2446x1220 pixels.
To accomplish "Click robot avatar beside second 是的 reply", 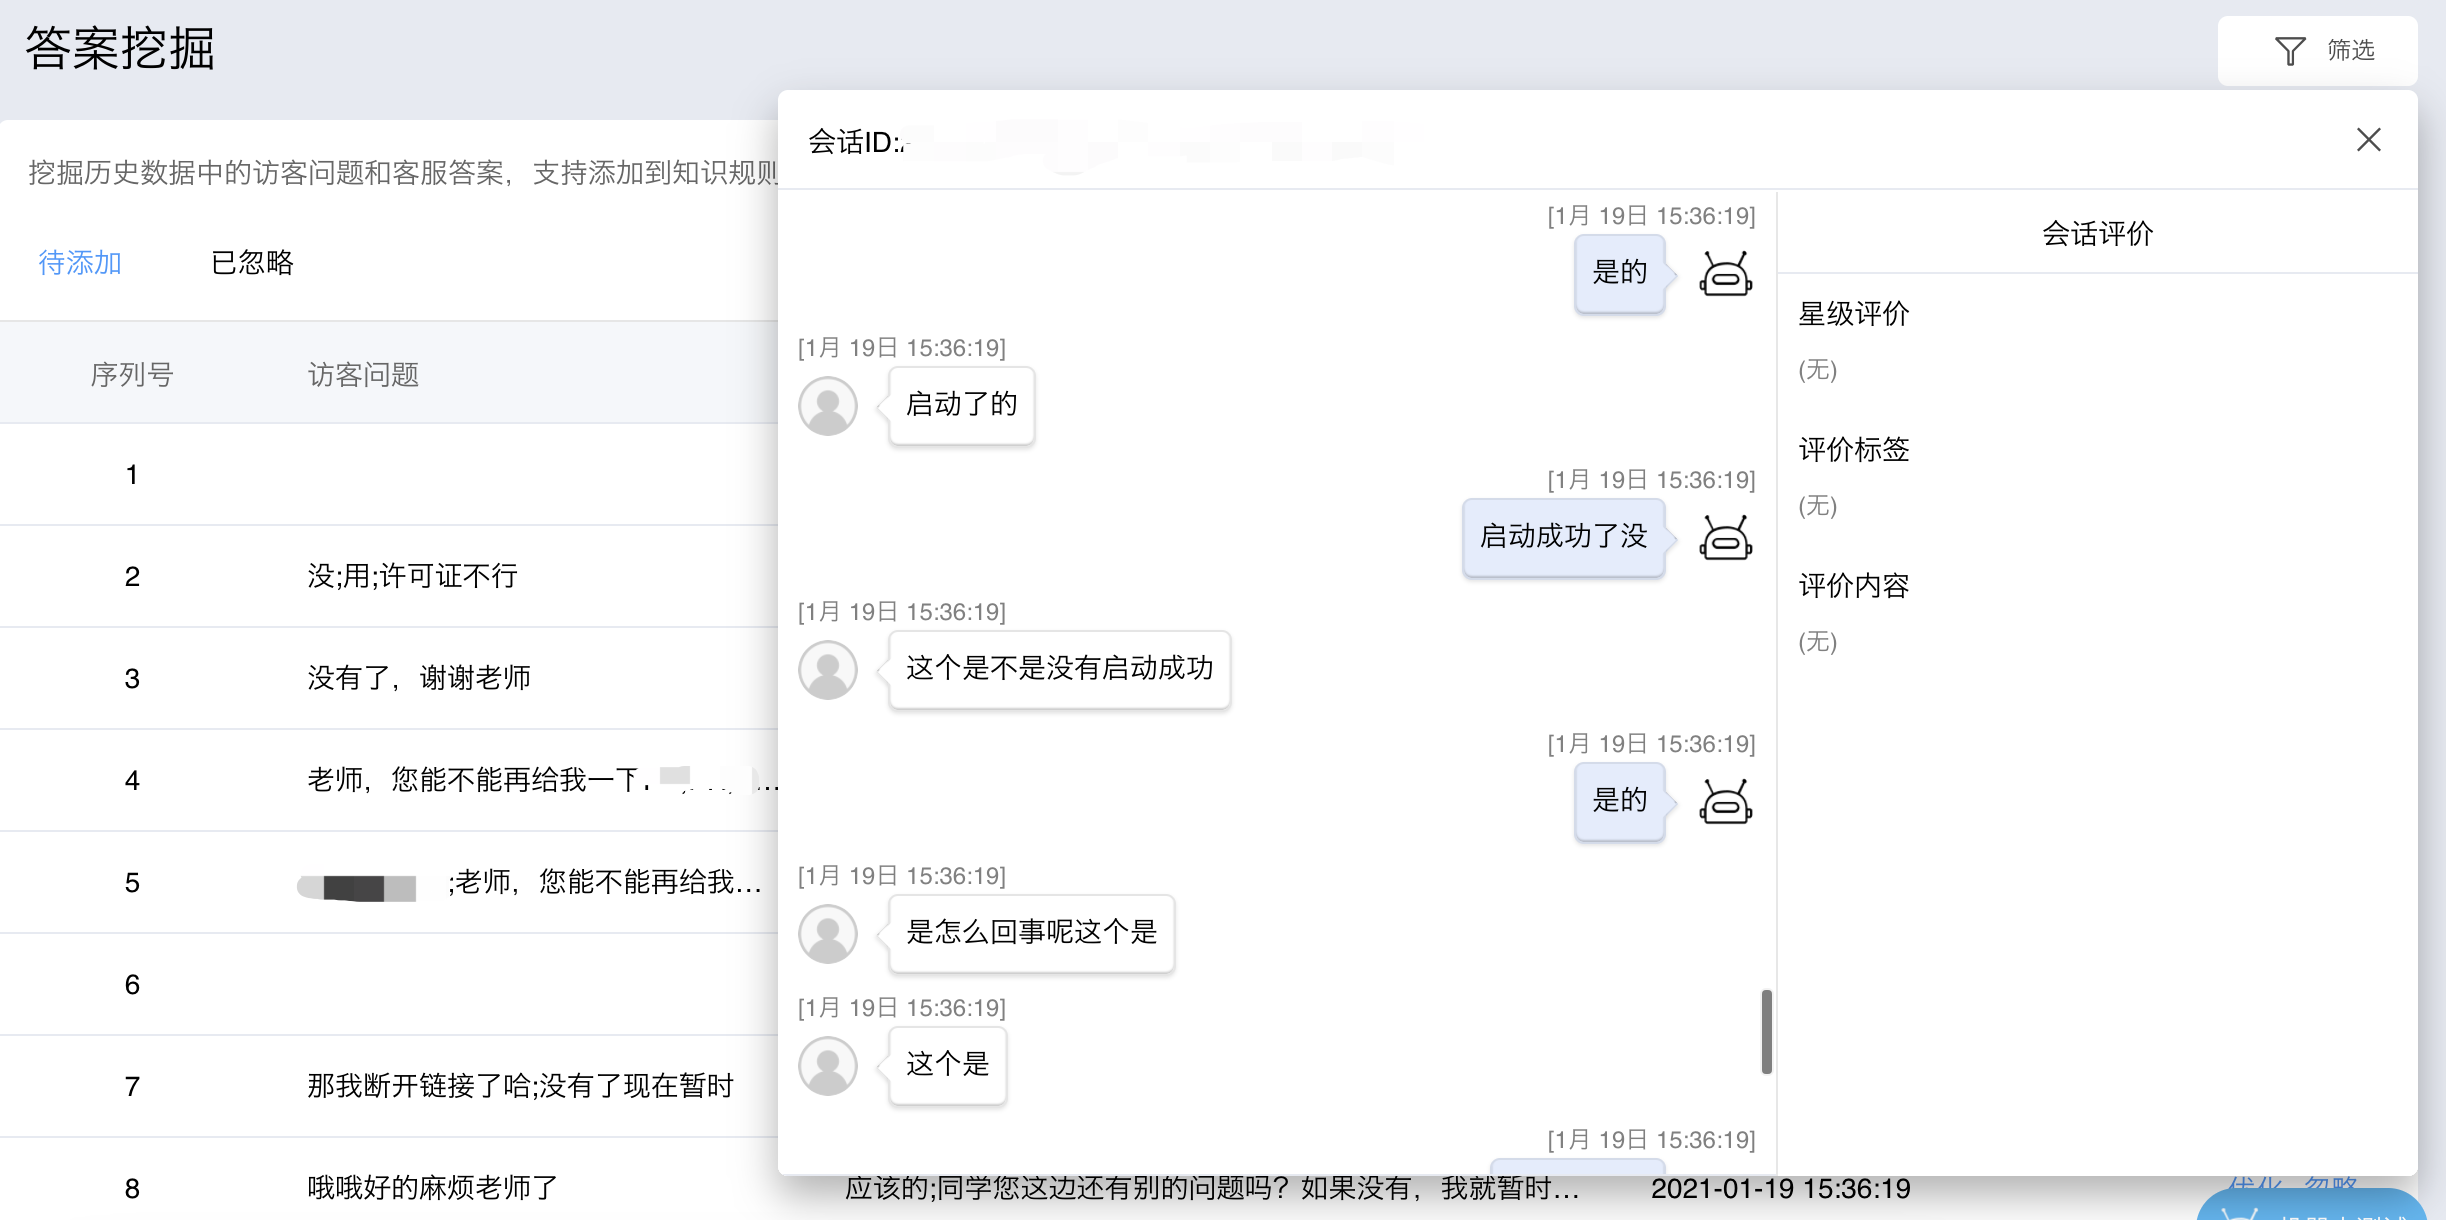I will click(x=1725, y=802).
